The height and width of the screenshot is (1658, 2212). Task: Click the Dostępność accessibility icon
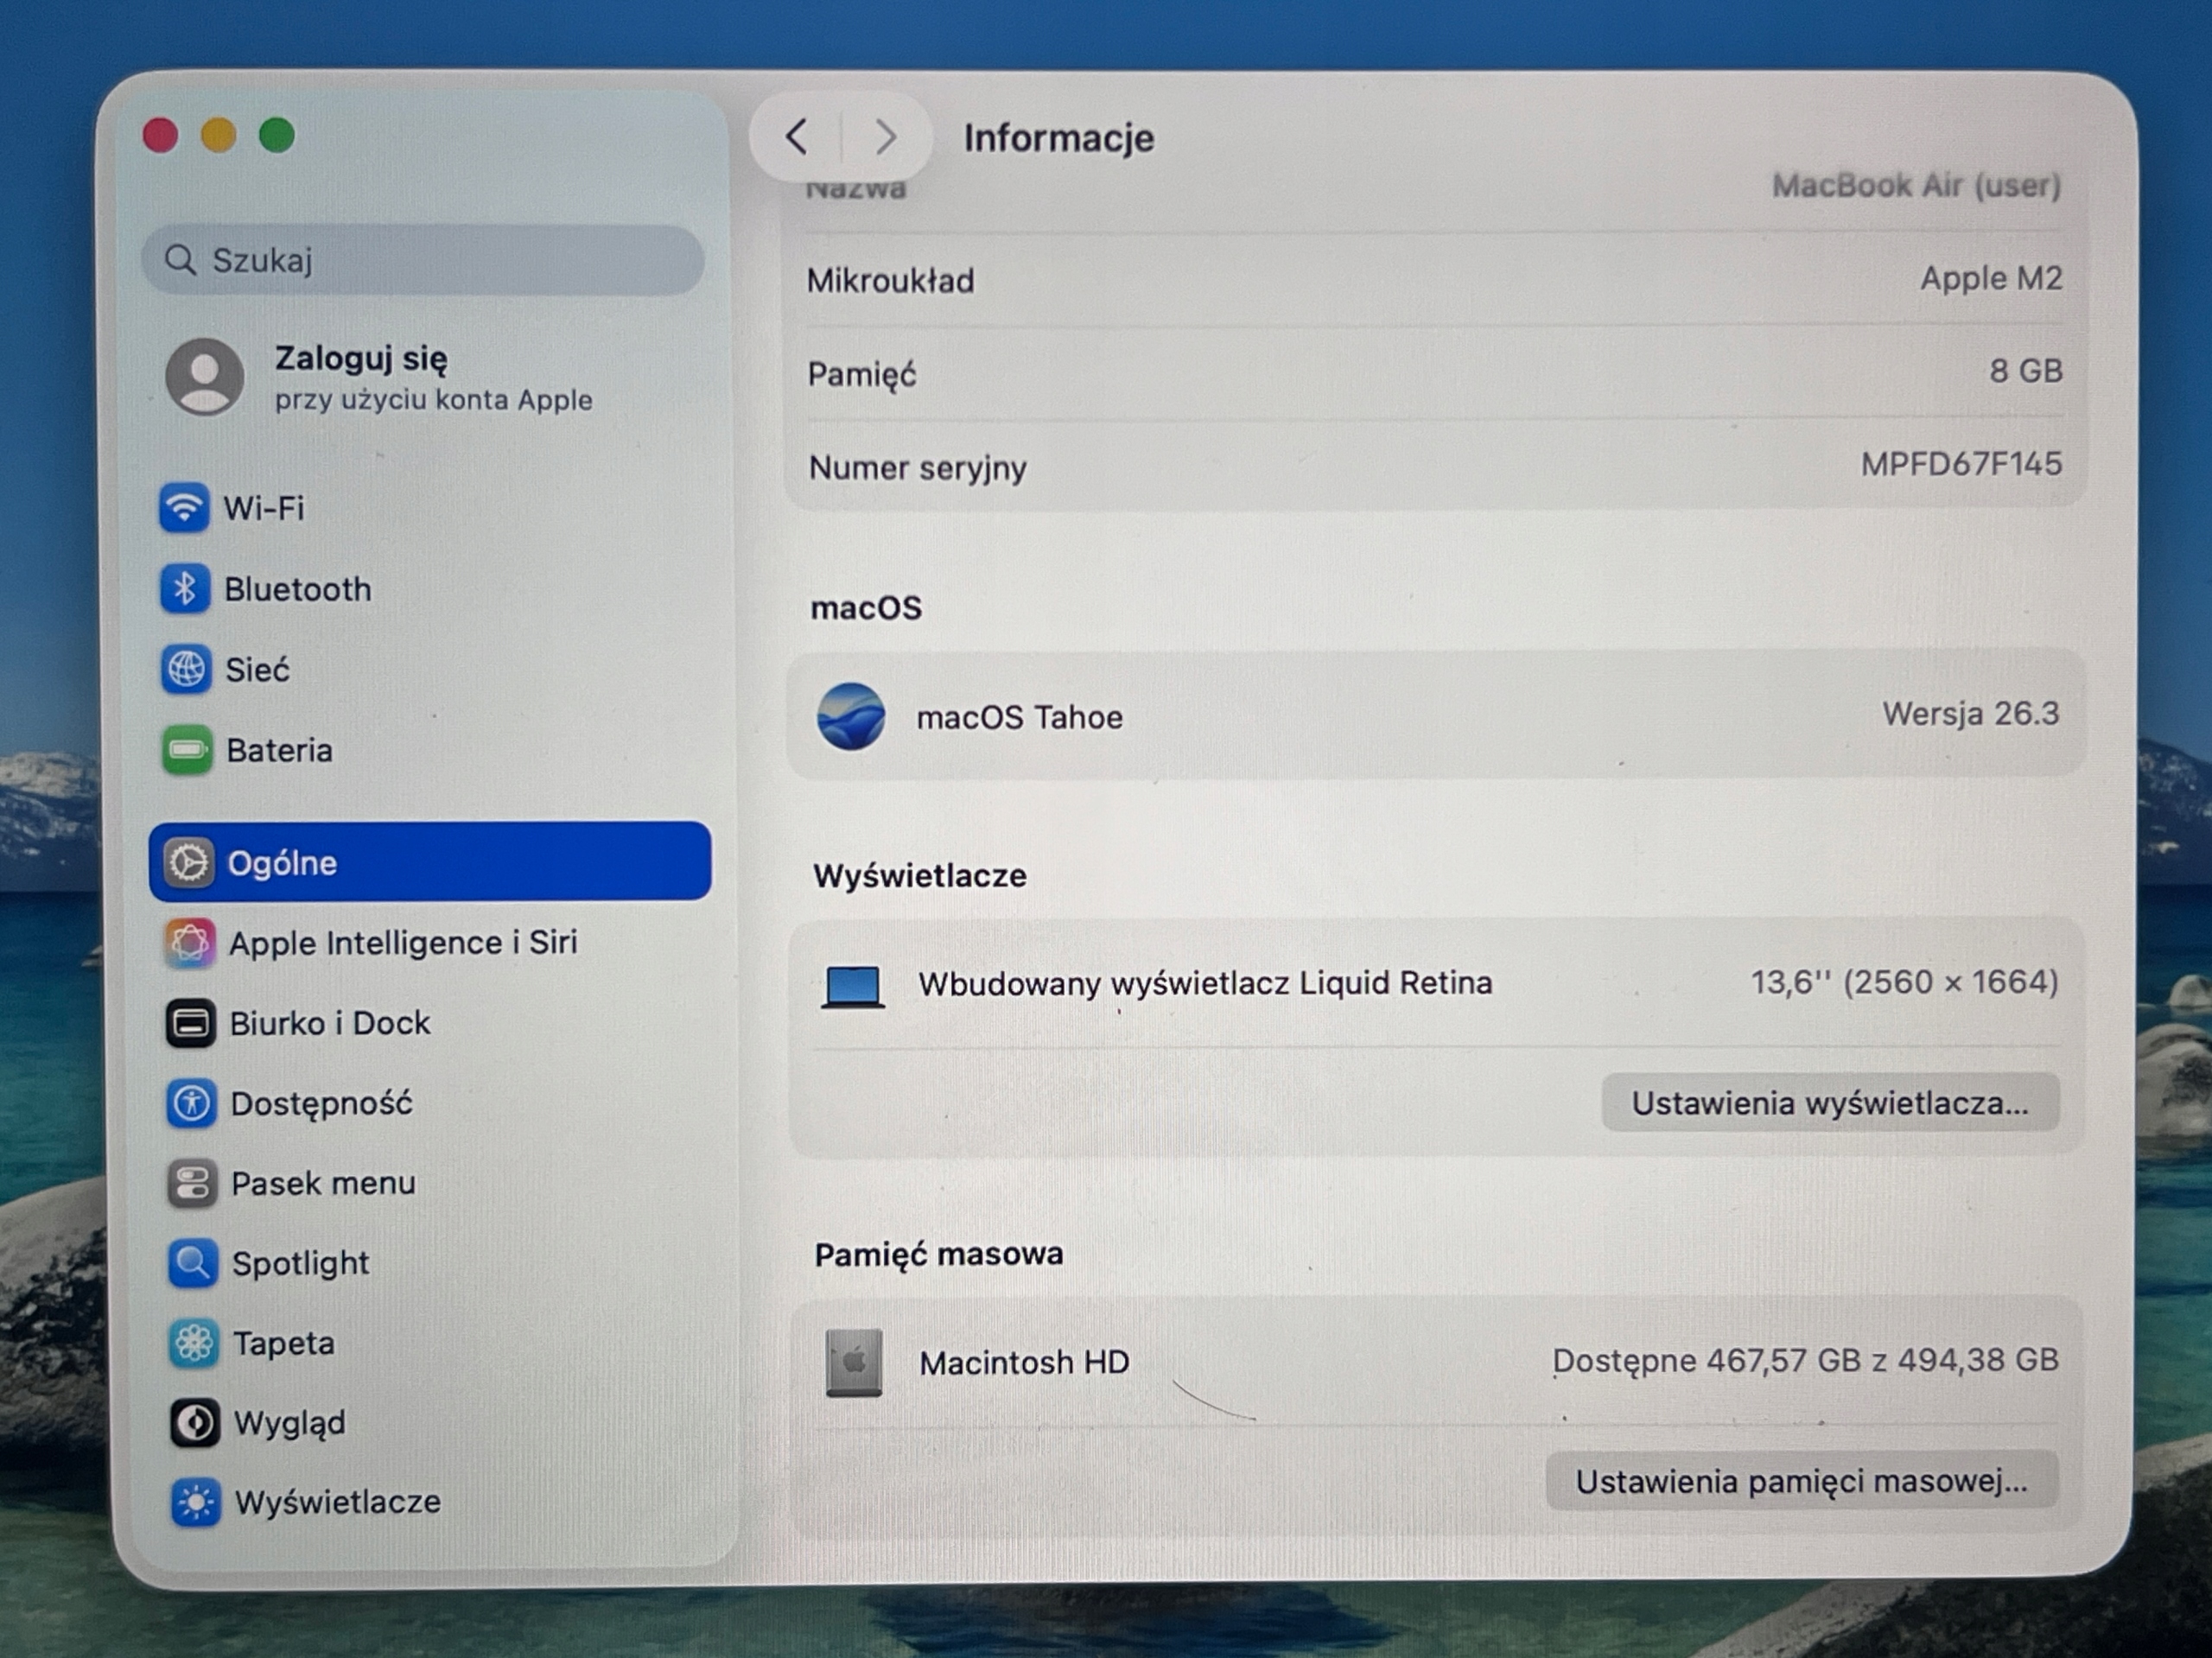tap(191, 1103)
